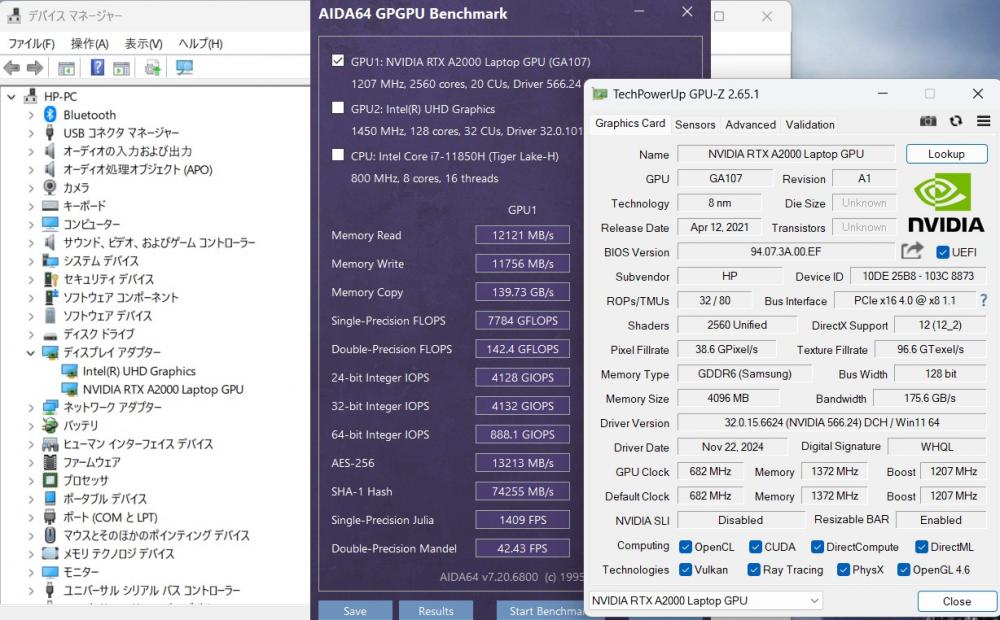1000x620 pixels.
Task: Click the Bus Interface question mark icon
Action: pos(983,300)
